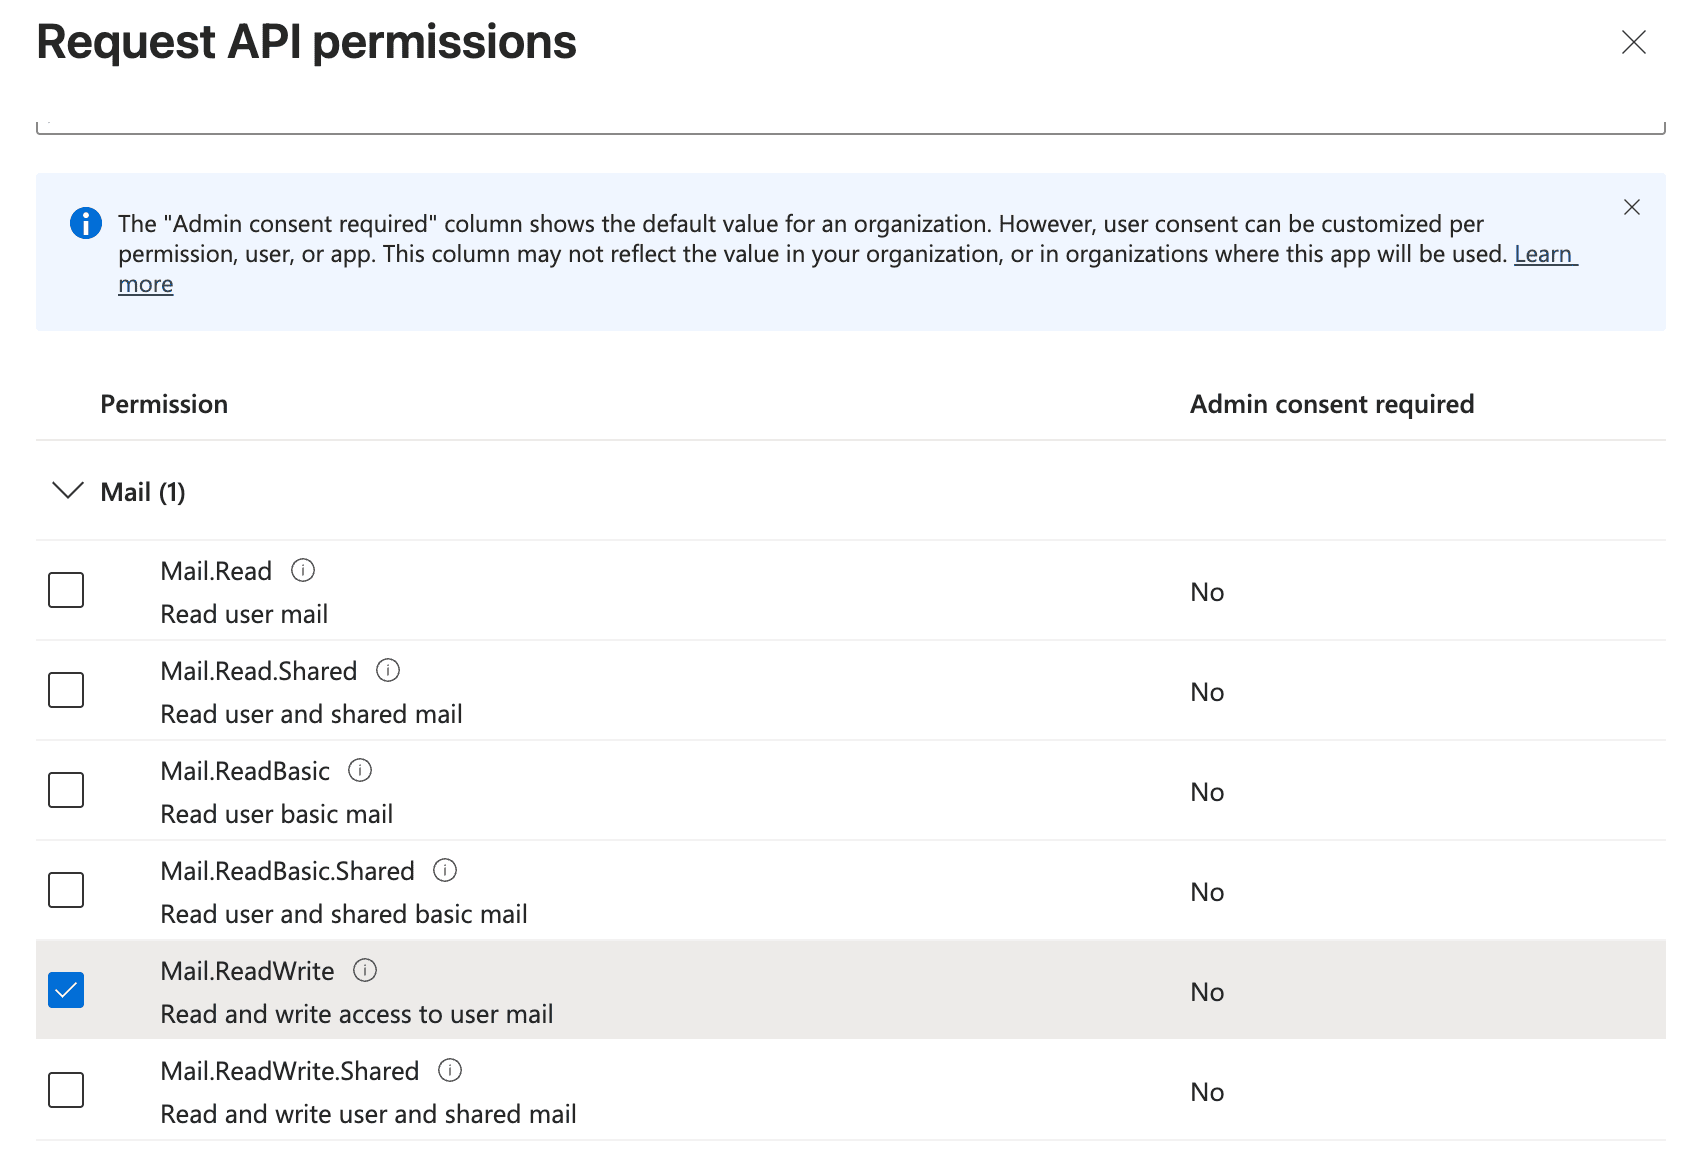The width and height of the screenshot is (1682, 1150).
Task: Click info icon for Mail.ReadBasic.Shared
Action: point(445,870)
